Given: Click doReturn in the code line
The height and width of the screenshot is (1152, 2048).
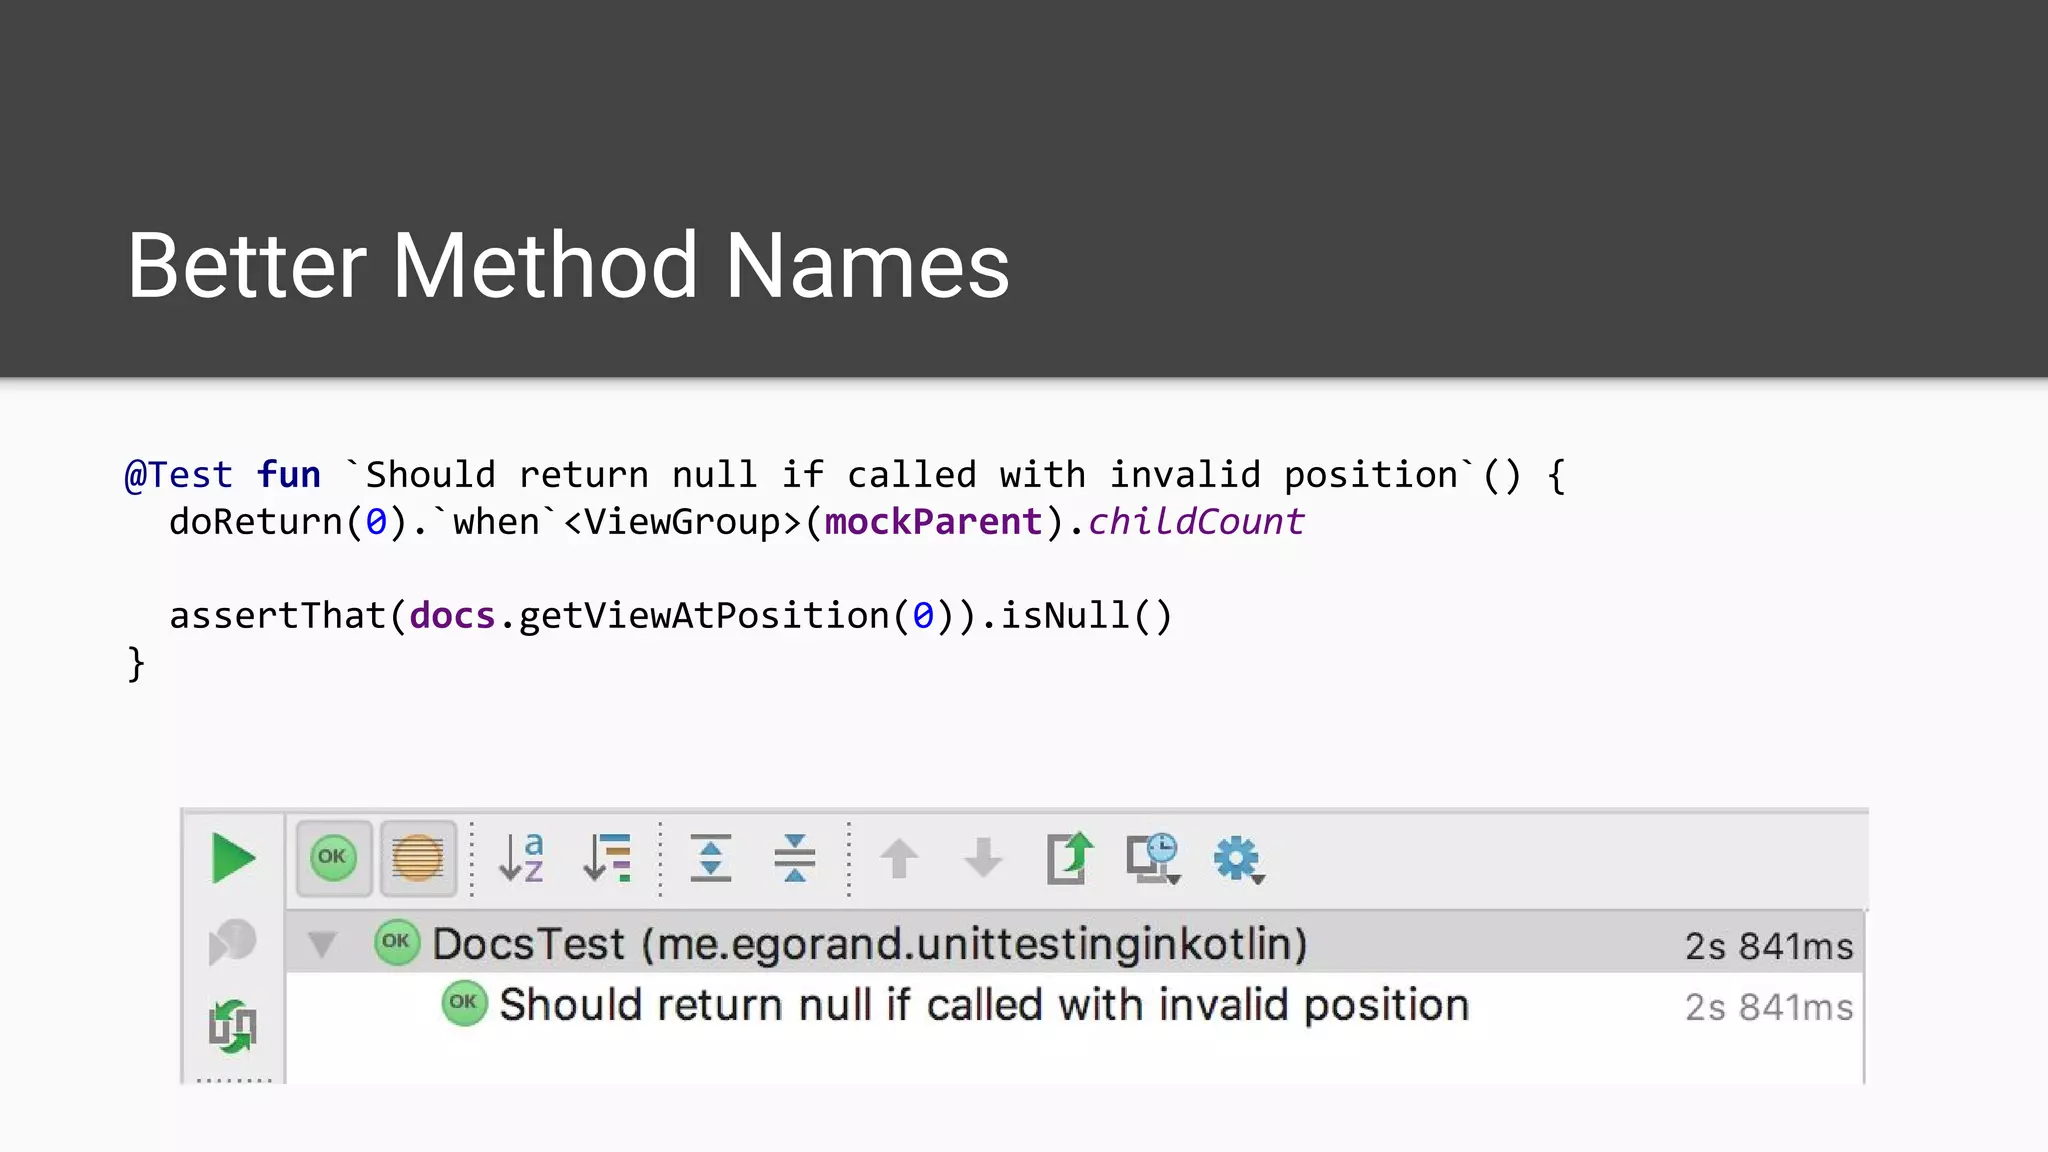Looking at the screenshot, I should click(x=256, y=522).
